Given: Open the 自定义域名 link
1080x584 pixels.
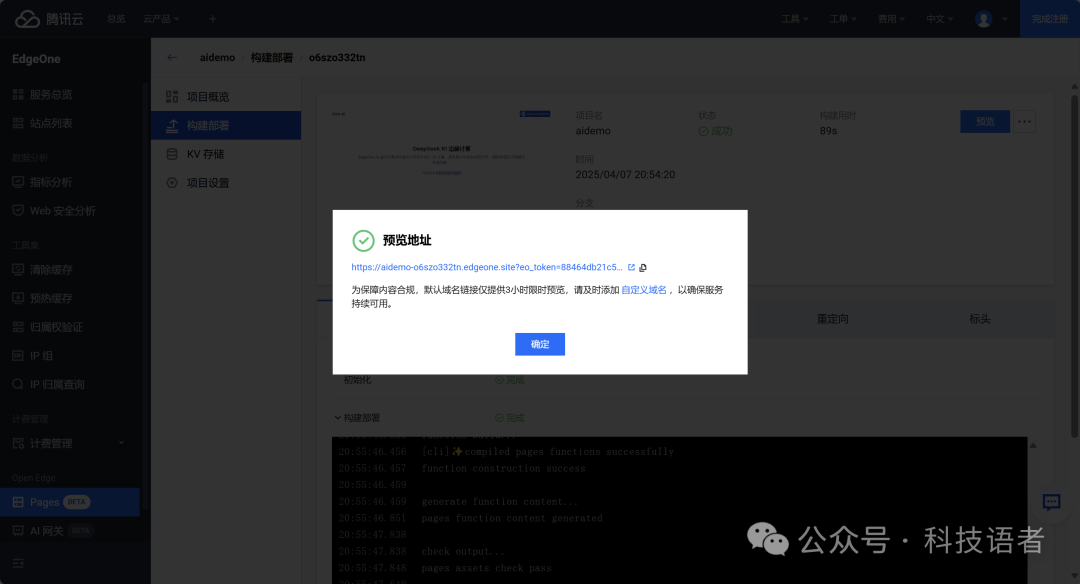Looking at the screenshot, I should [643, 290].
